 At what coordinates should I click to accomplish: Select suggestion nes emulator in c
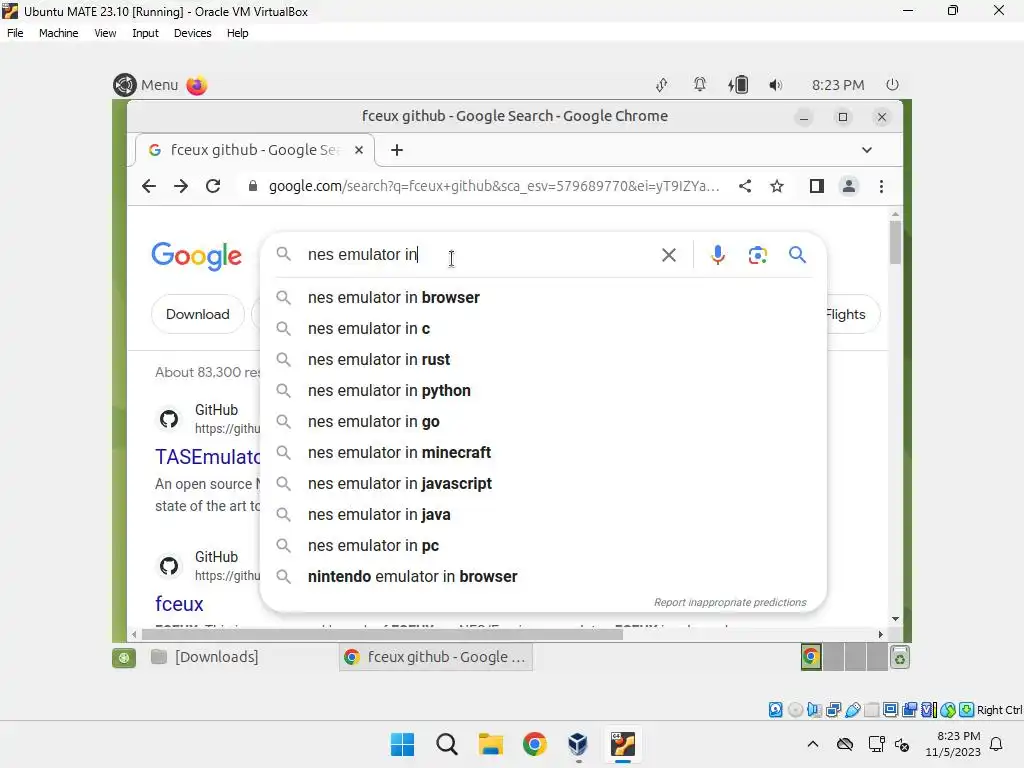(543, 328)
